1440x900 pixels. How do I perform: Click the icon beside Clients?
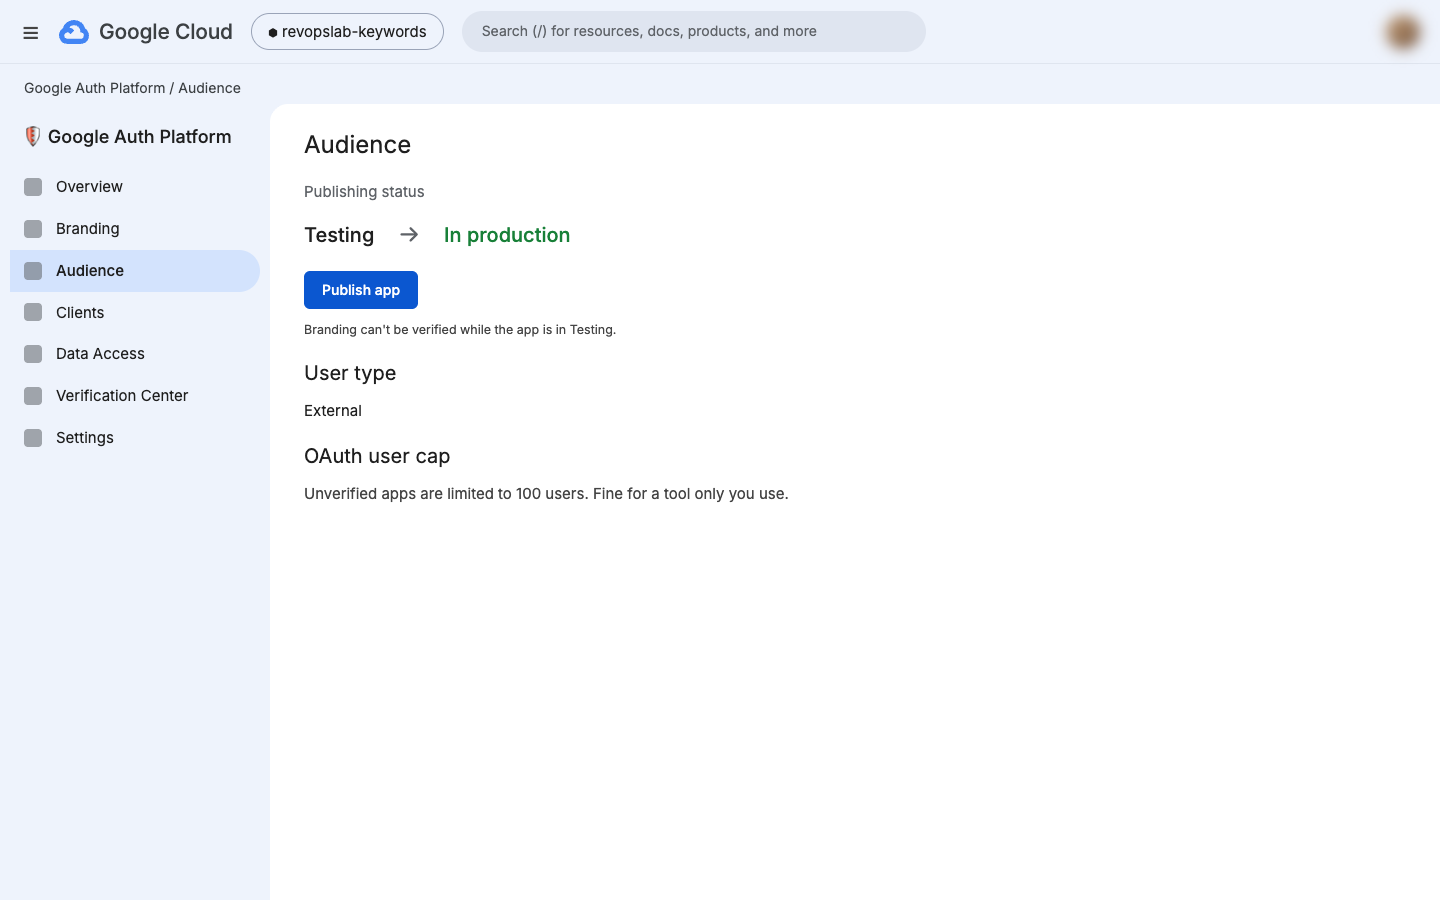(33, 313)
